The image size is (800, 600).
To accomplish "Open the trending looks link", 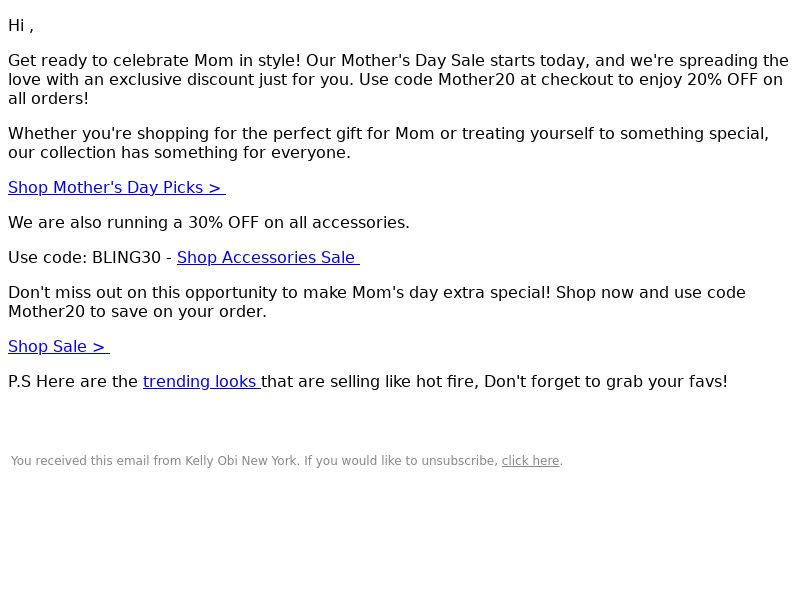I will point(202,382).
